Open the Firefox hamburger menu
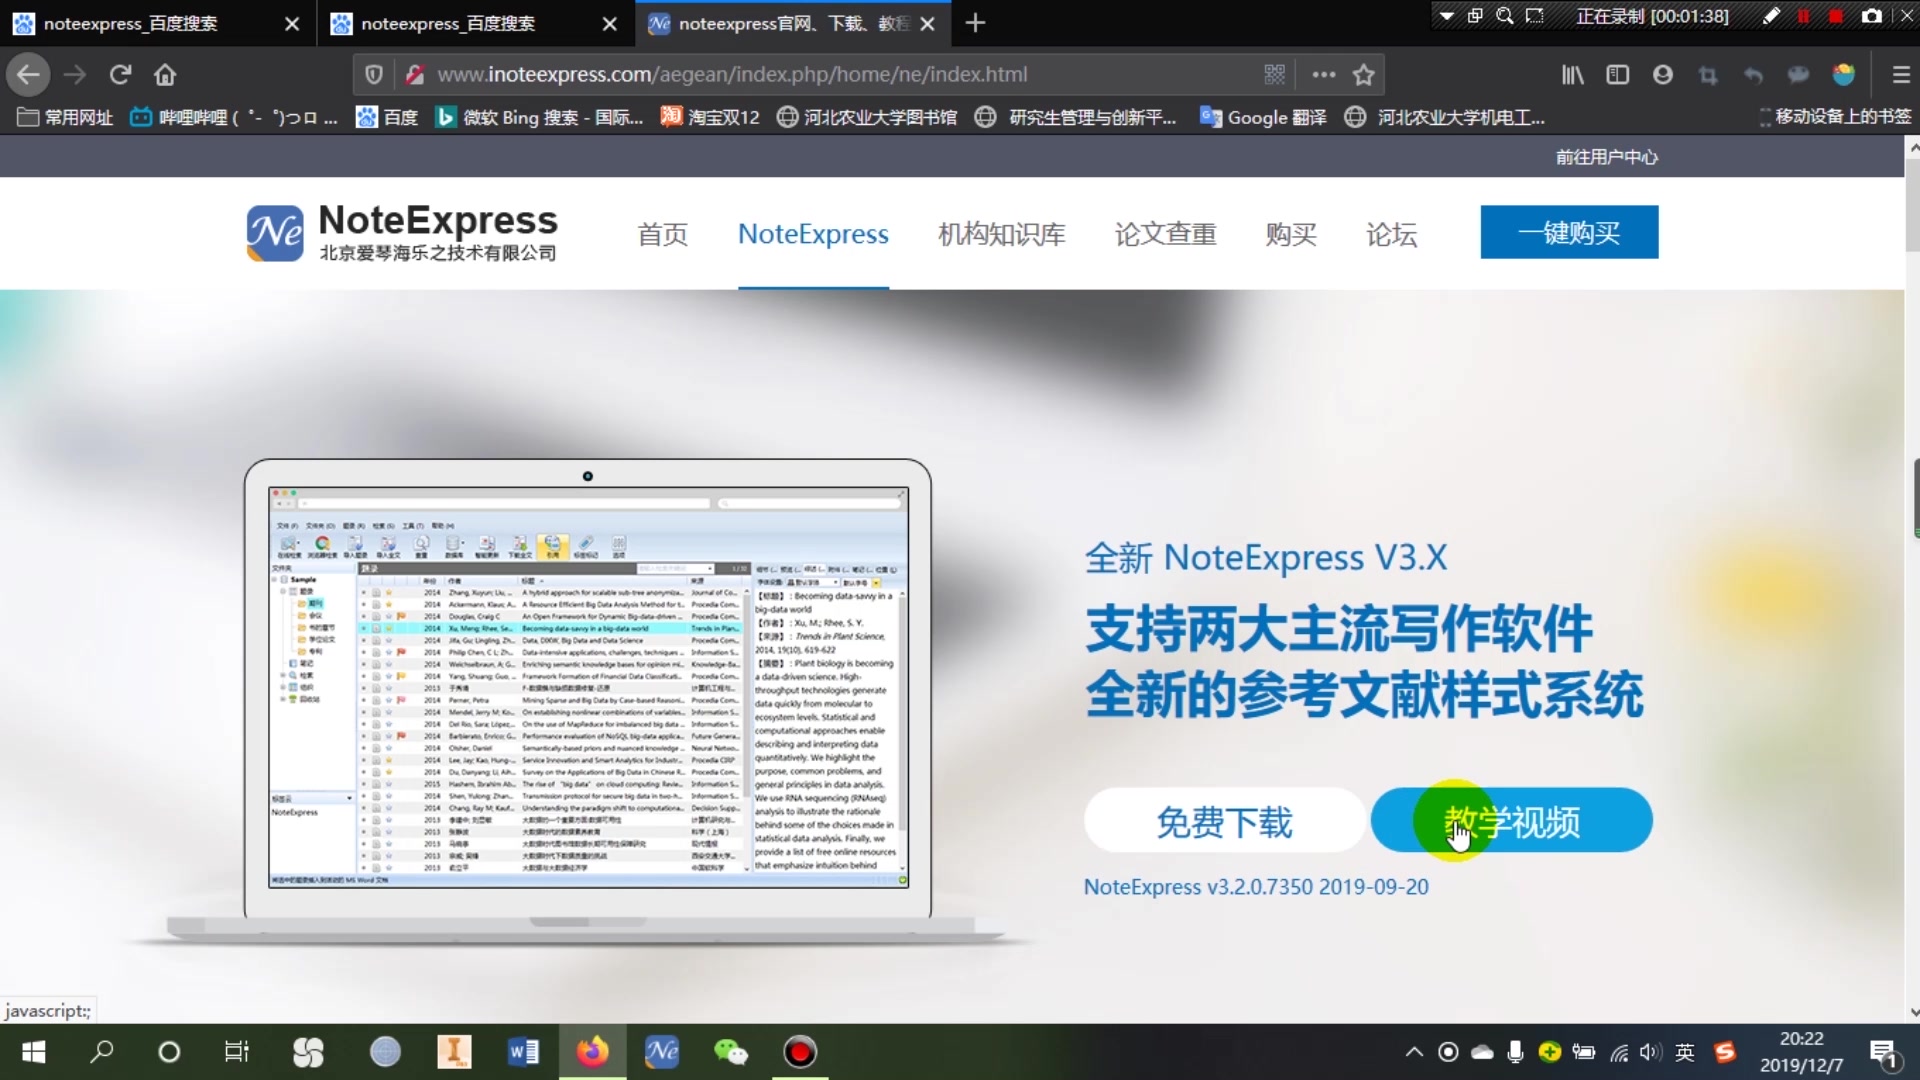 pyautogui.click(x=1901, y=74)
